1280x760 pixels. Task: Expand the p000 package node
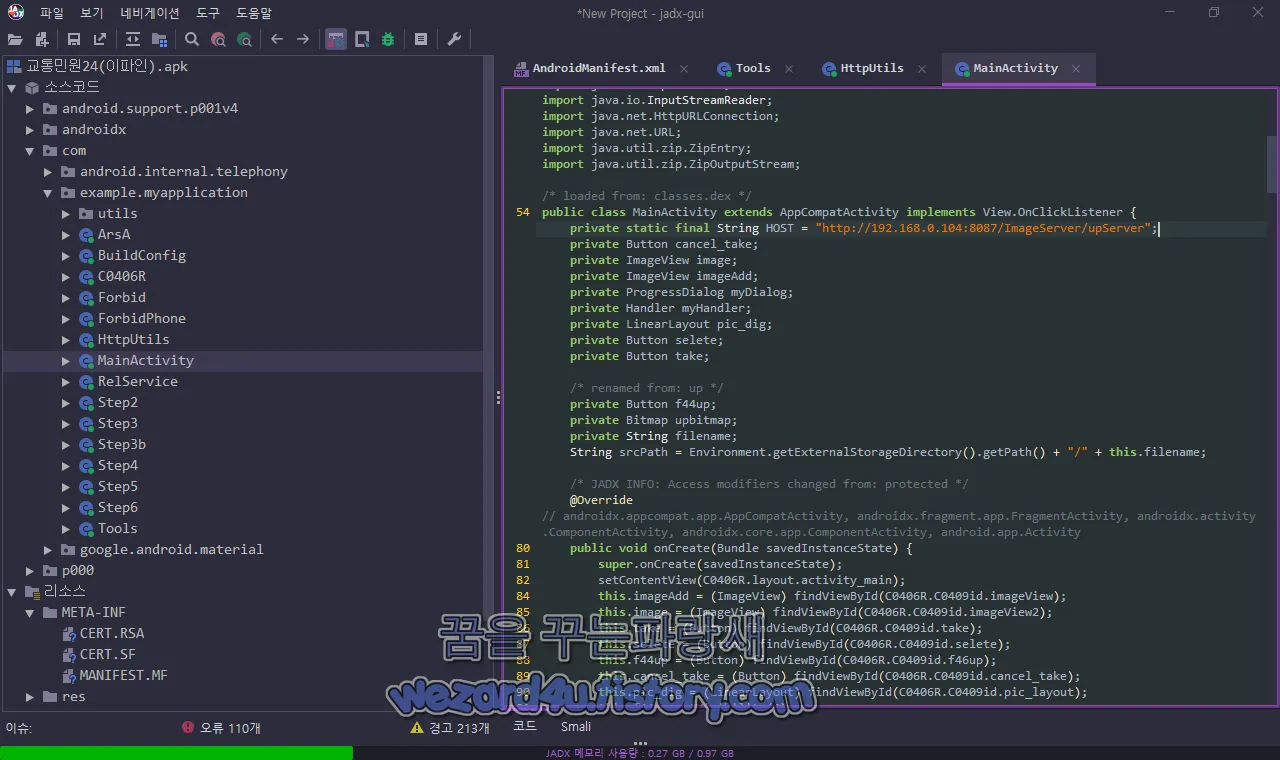(30, 570)
